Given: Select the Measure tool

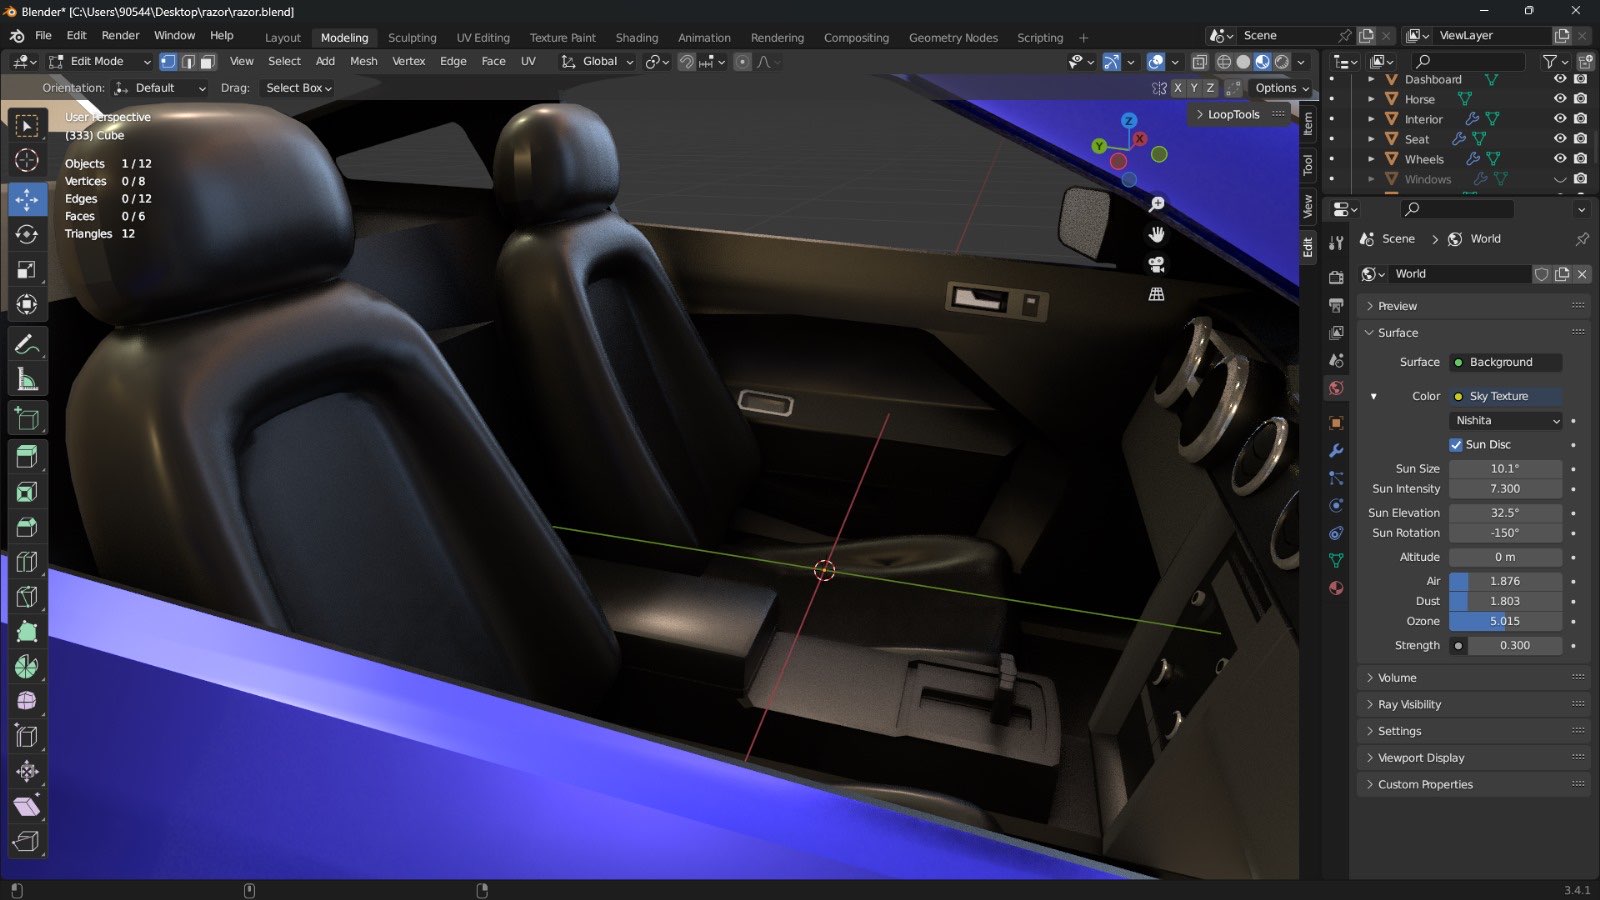Looking at the screenshot, I should 27,380.
